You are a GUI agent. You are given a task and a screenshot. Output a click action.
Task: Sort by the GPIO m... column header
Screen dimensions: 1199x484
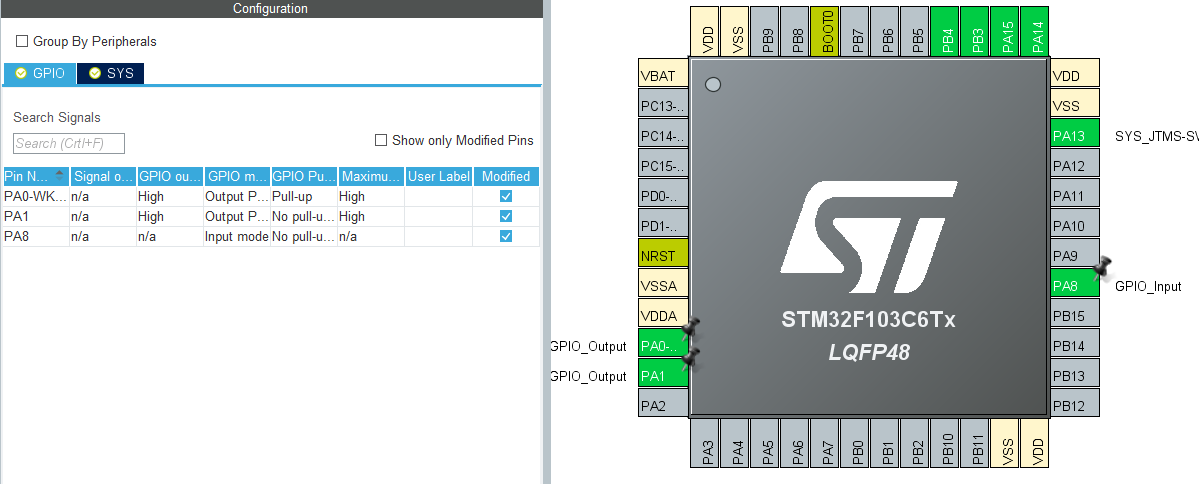pos(237,176)
